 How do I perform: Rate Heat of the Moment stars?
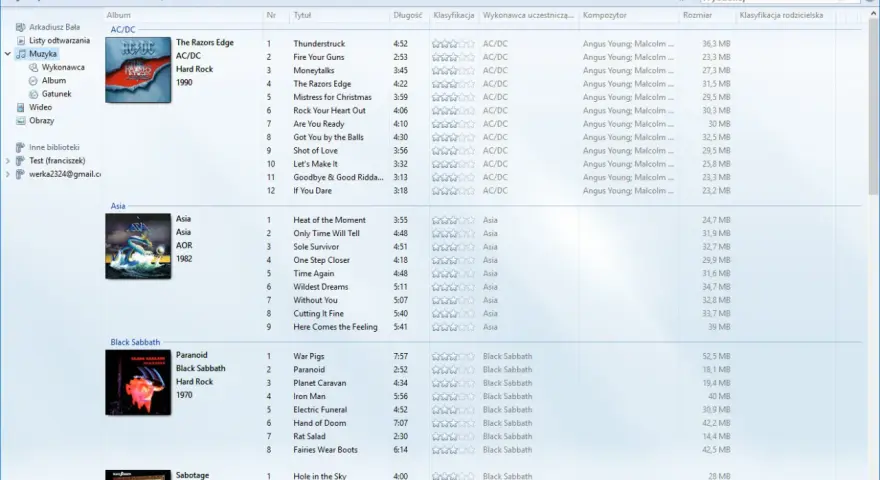coord(453,220)
